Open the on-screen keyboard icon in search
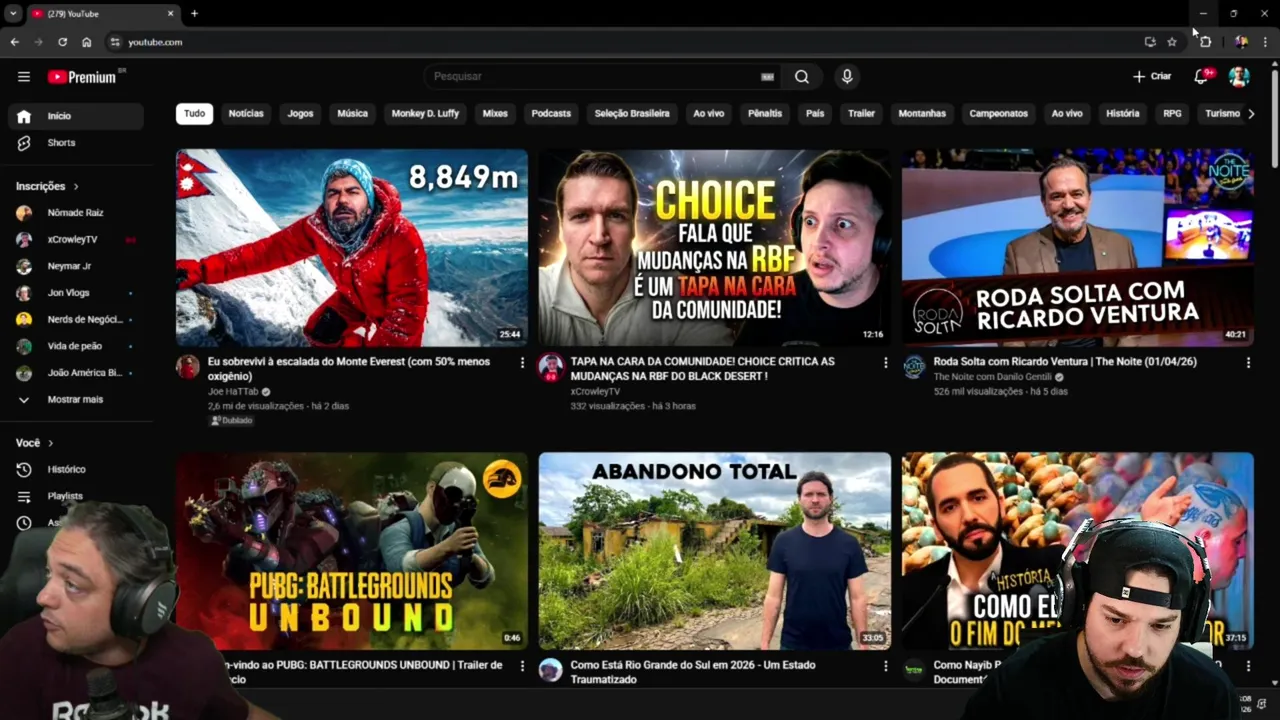This screenshot has width=1280, height=720. pyautogui.click(x=767, y=77)
